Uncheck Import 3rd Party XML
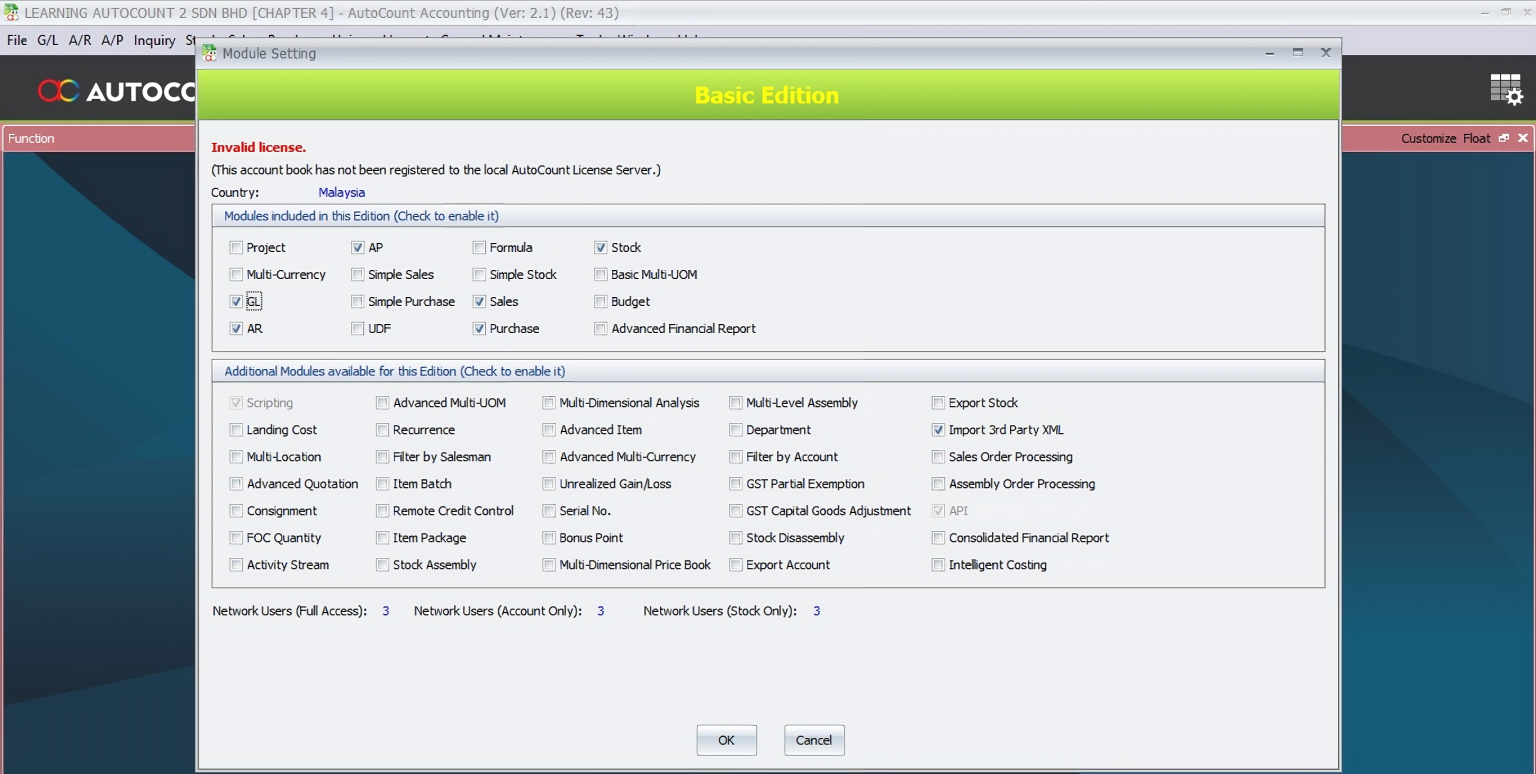 (938, 429)
